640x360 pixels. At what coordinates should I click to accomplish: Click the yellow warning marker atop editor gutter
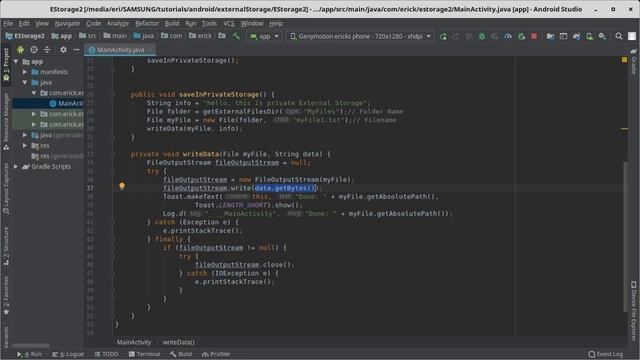pos(624,60)
